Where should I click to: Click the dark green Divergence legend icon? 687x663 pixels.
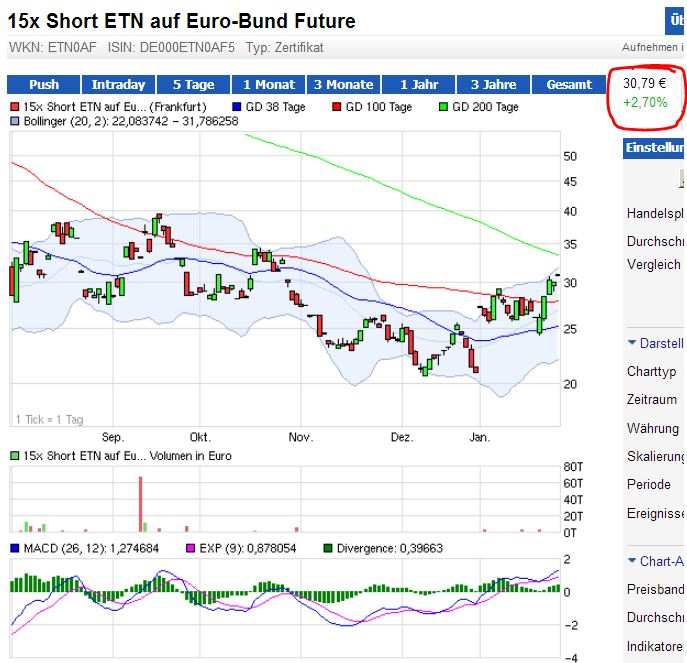point(328,548)
